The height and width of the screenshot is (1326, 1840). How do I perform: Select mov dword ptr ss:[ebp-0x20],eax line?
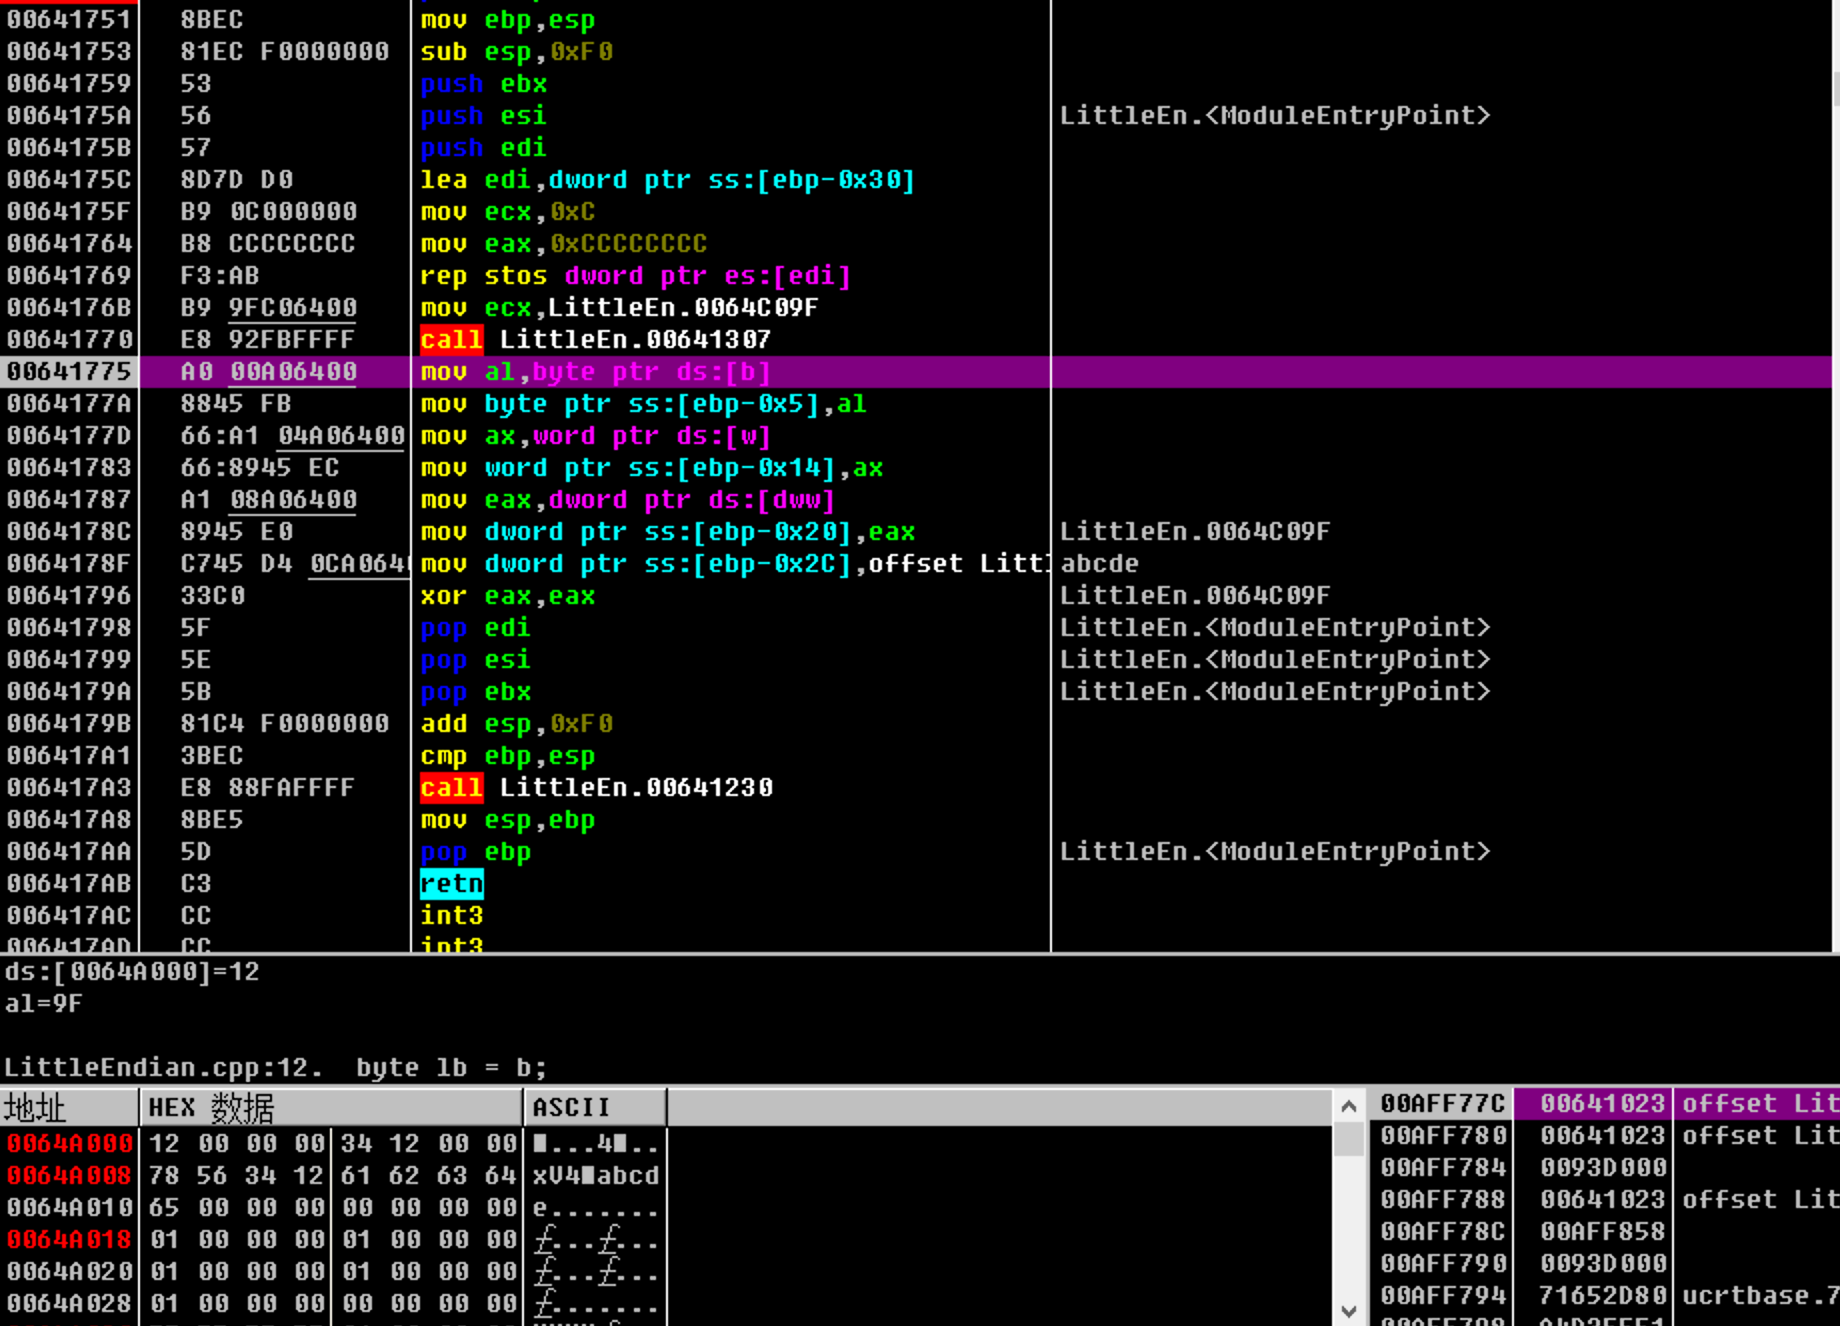pos(667,532)
